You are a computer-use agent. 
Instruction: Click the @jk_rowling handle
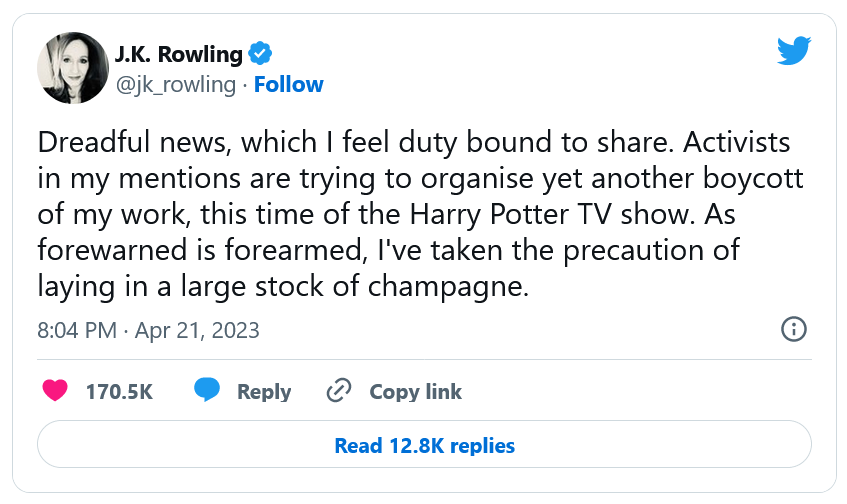point(176,84)
